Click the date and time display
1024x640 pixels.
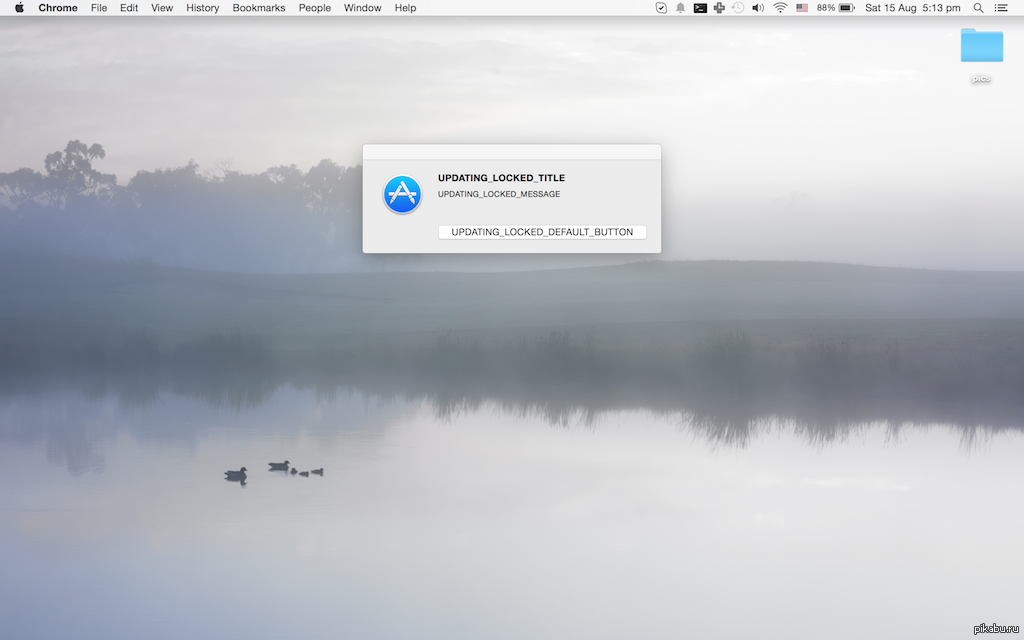[913, 8]
